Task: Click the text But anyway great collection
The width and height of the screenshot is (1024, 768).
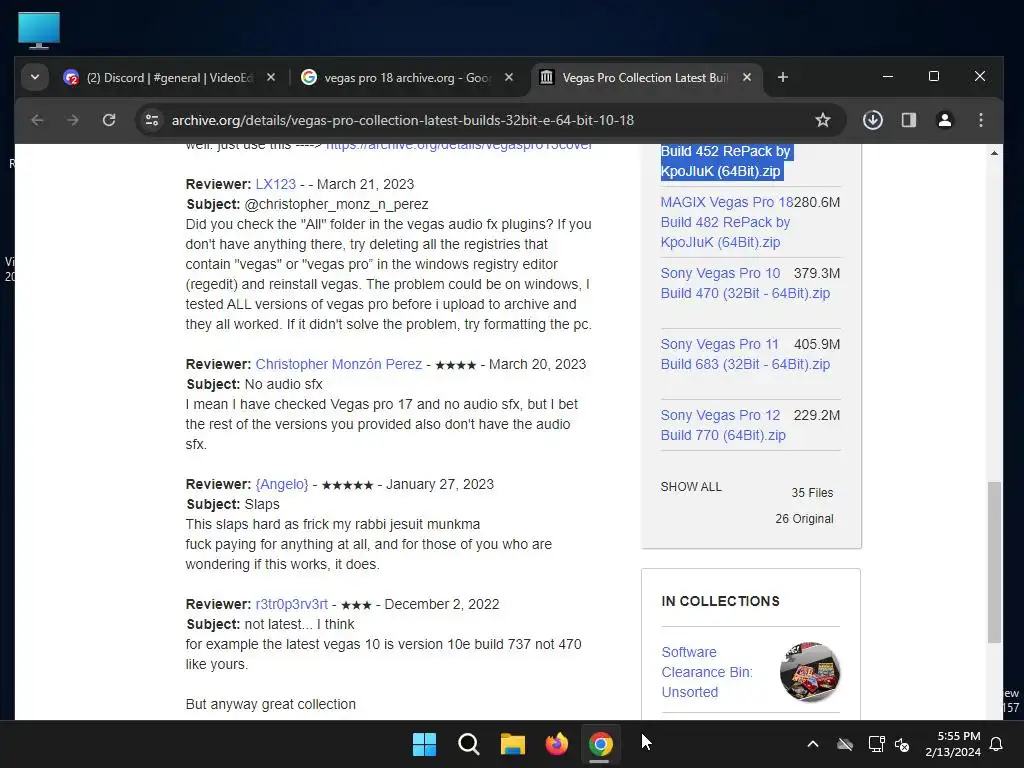Action: click(x=271, y=705)
